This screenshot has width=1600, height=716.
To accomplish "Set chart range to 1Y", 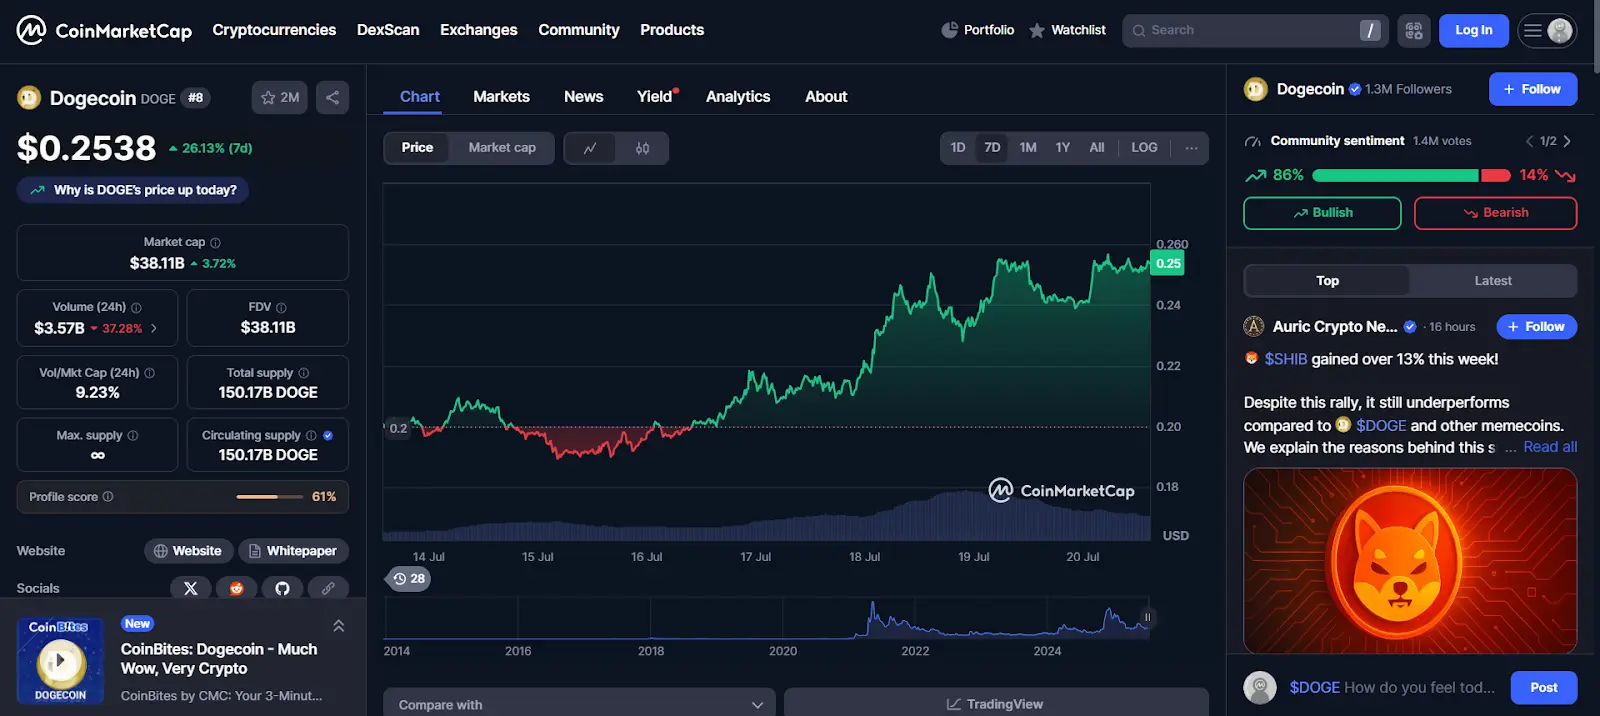I will click(x=1063, y=148).
